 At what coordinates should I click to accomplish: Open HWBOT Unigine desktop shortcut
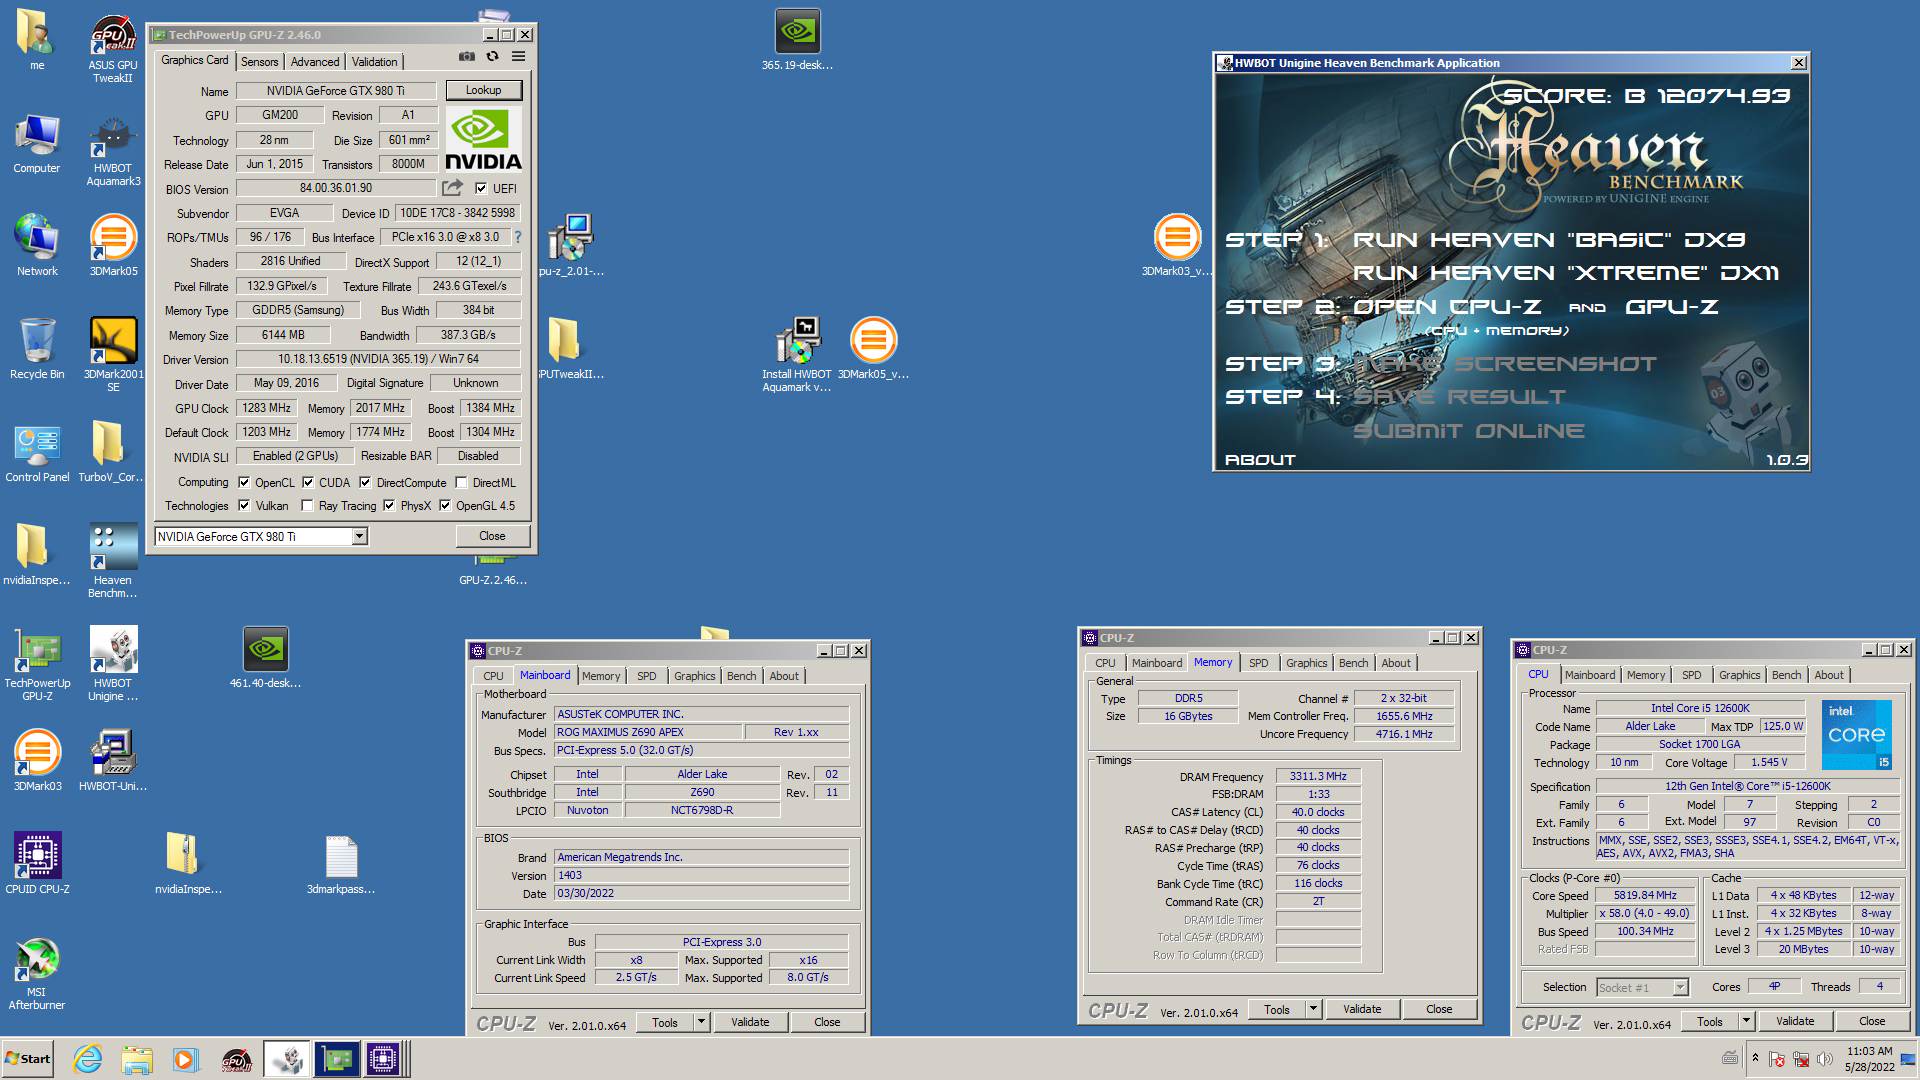click(x=113, y=664)
